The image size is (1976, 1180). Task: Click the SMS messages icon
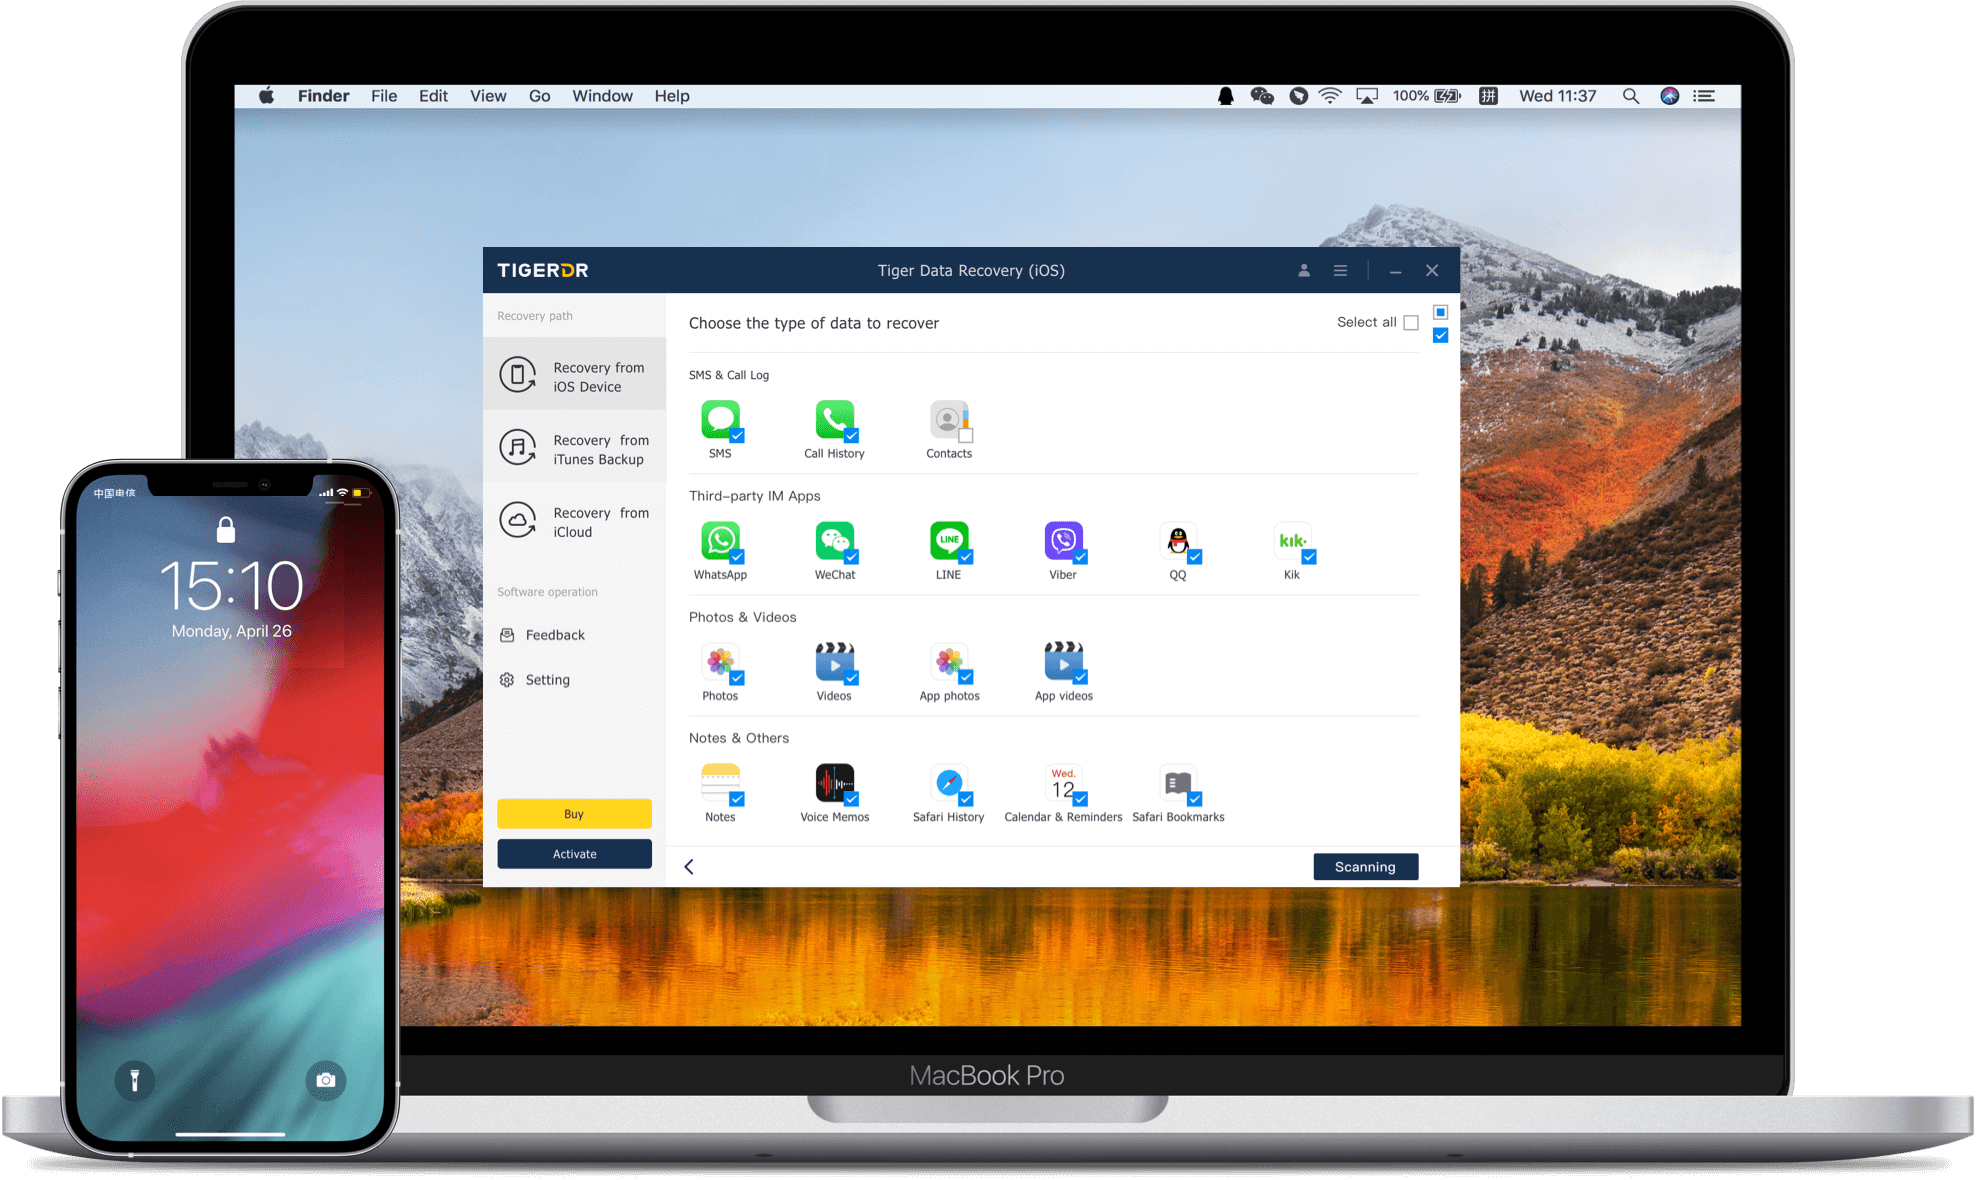[x=720, y=420]
